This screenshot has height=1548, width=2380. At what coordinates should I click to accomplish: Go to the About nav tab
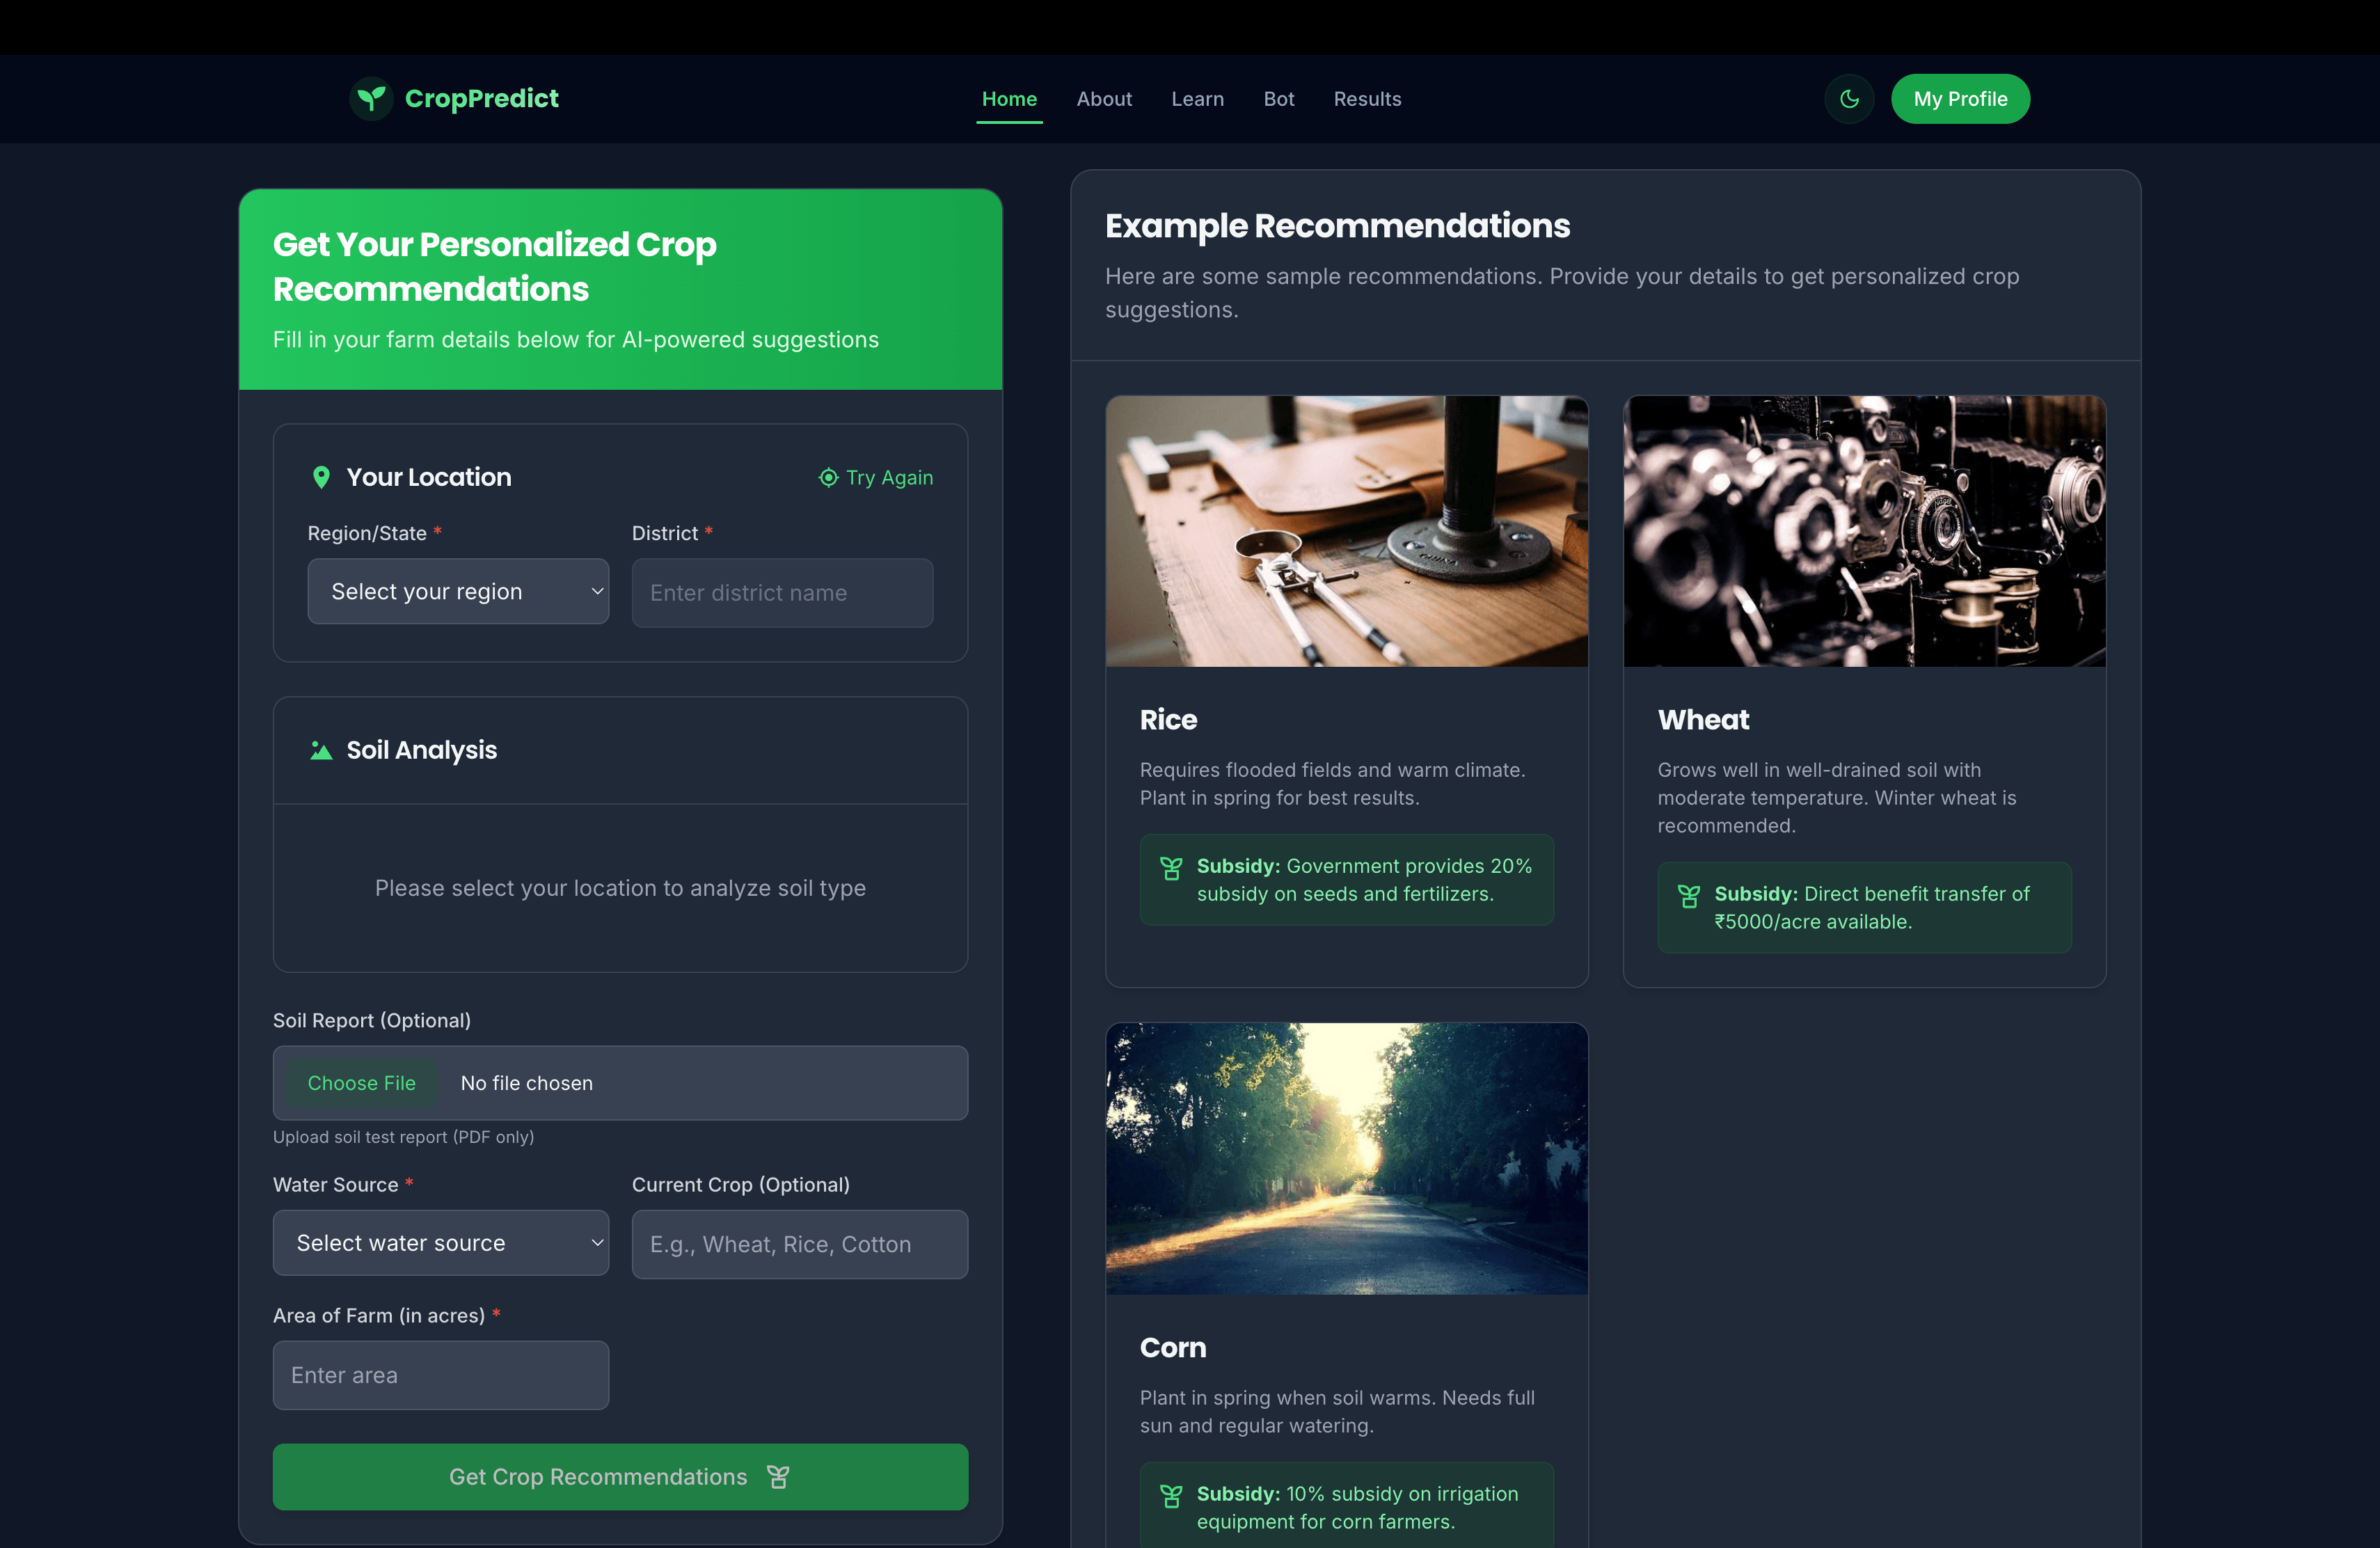pos(1104,98)
